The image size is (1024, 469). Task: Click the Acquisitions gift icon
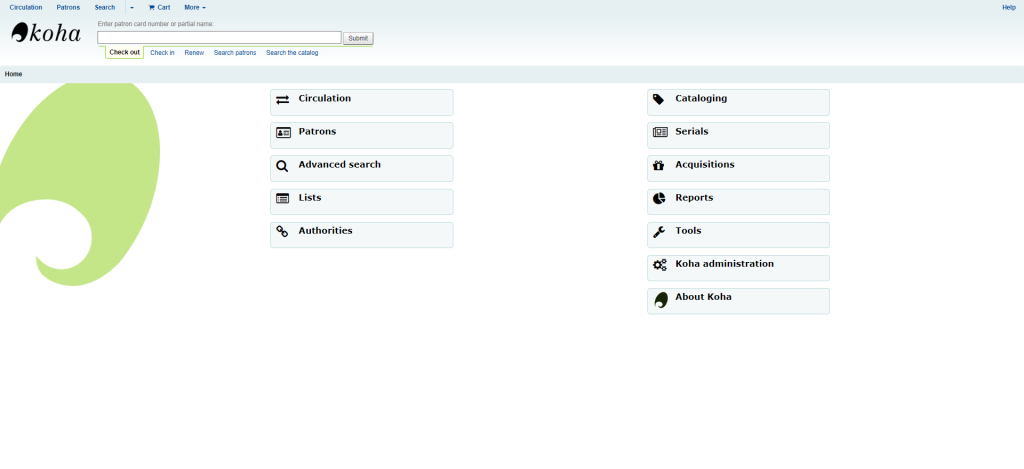659,166
